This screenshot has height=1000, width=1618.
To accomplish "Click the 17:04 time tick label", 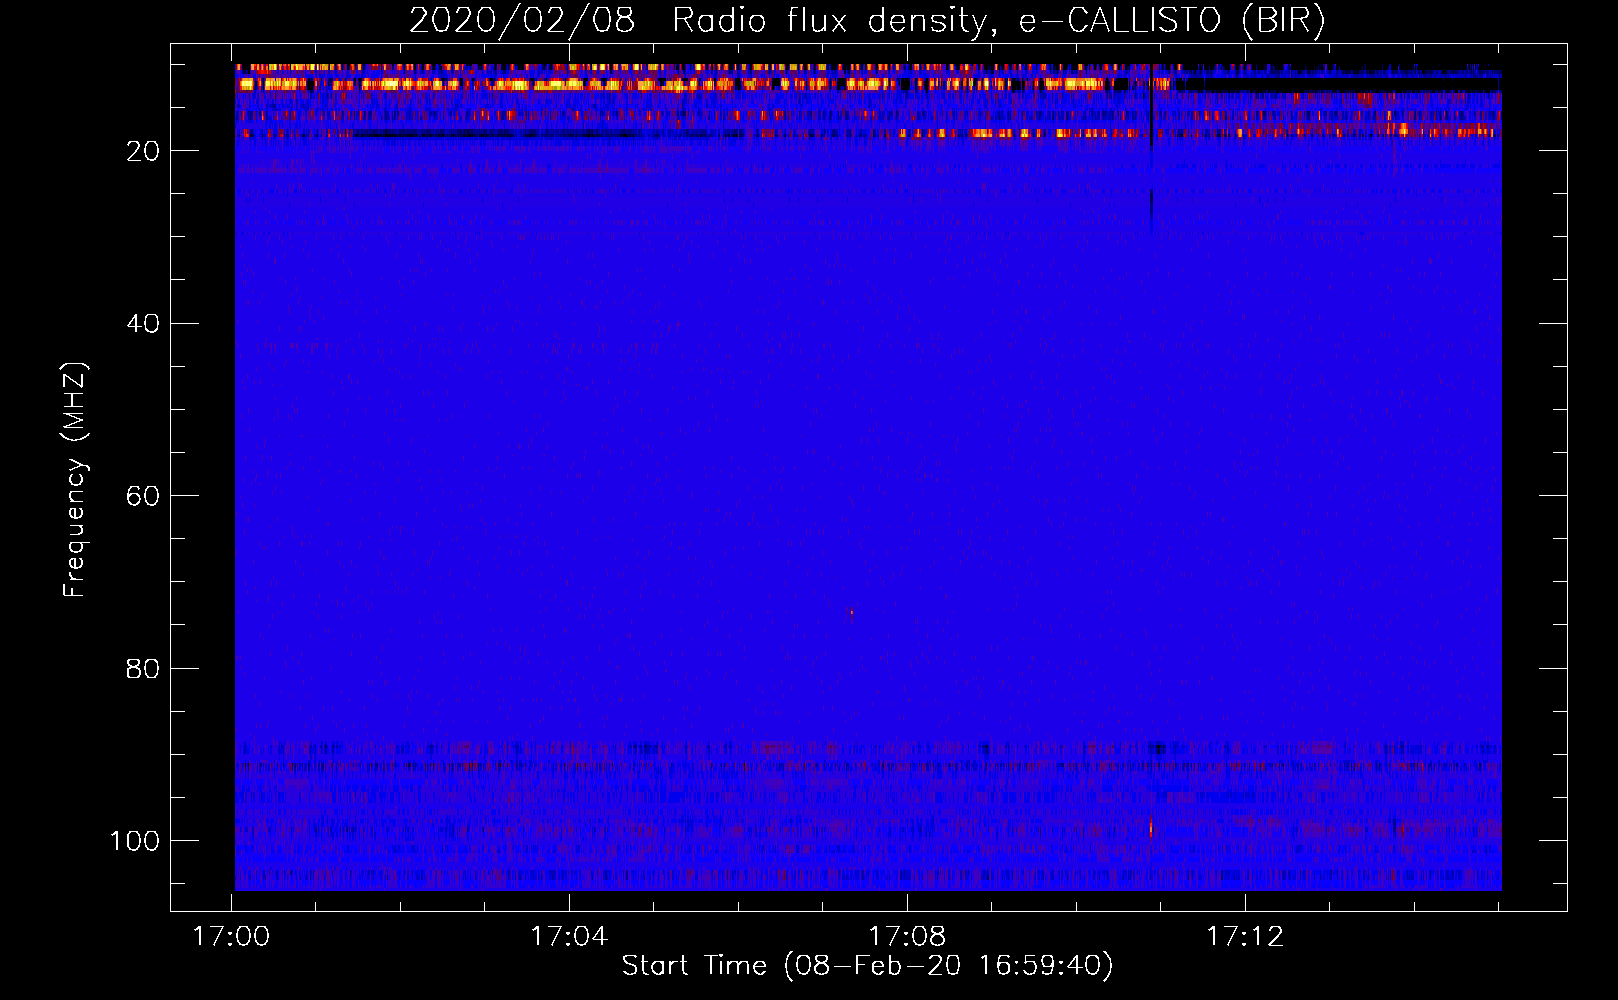I will point(569,937).
